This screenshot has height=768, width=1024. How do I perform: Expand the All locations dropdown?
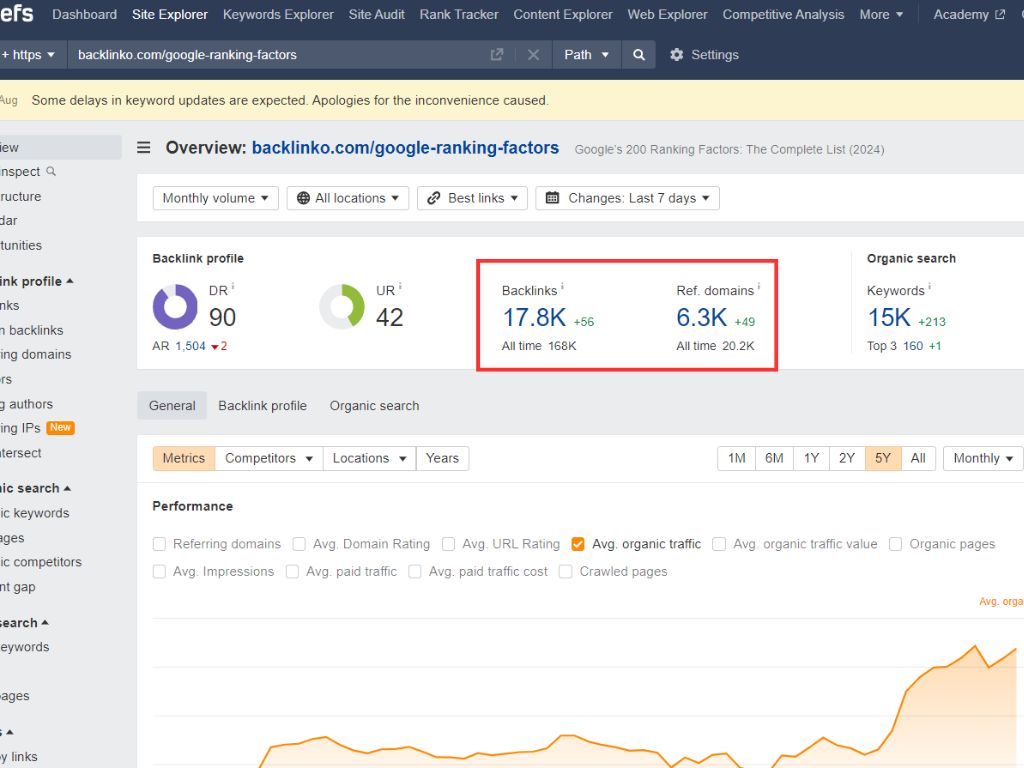click(x=348, y=198)
